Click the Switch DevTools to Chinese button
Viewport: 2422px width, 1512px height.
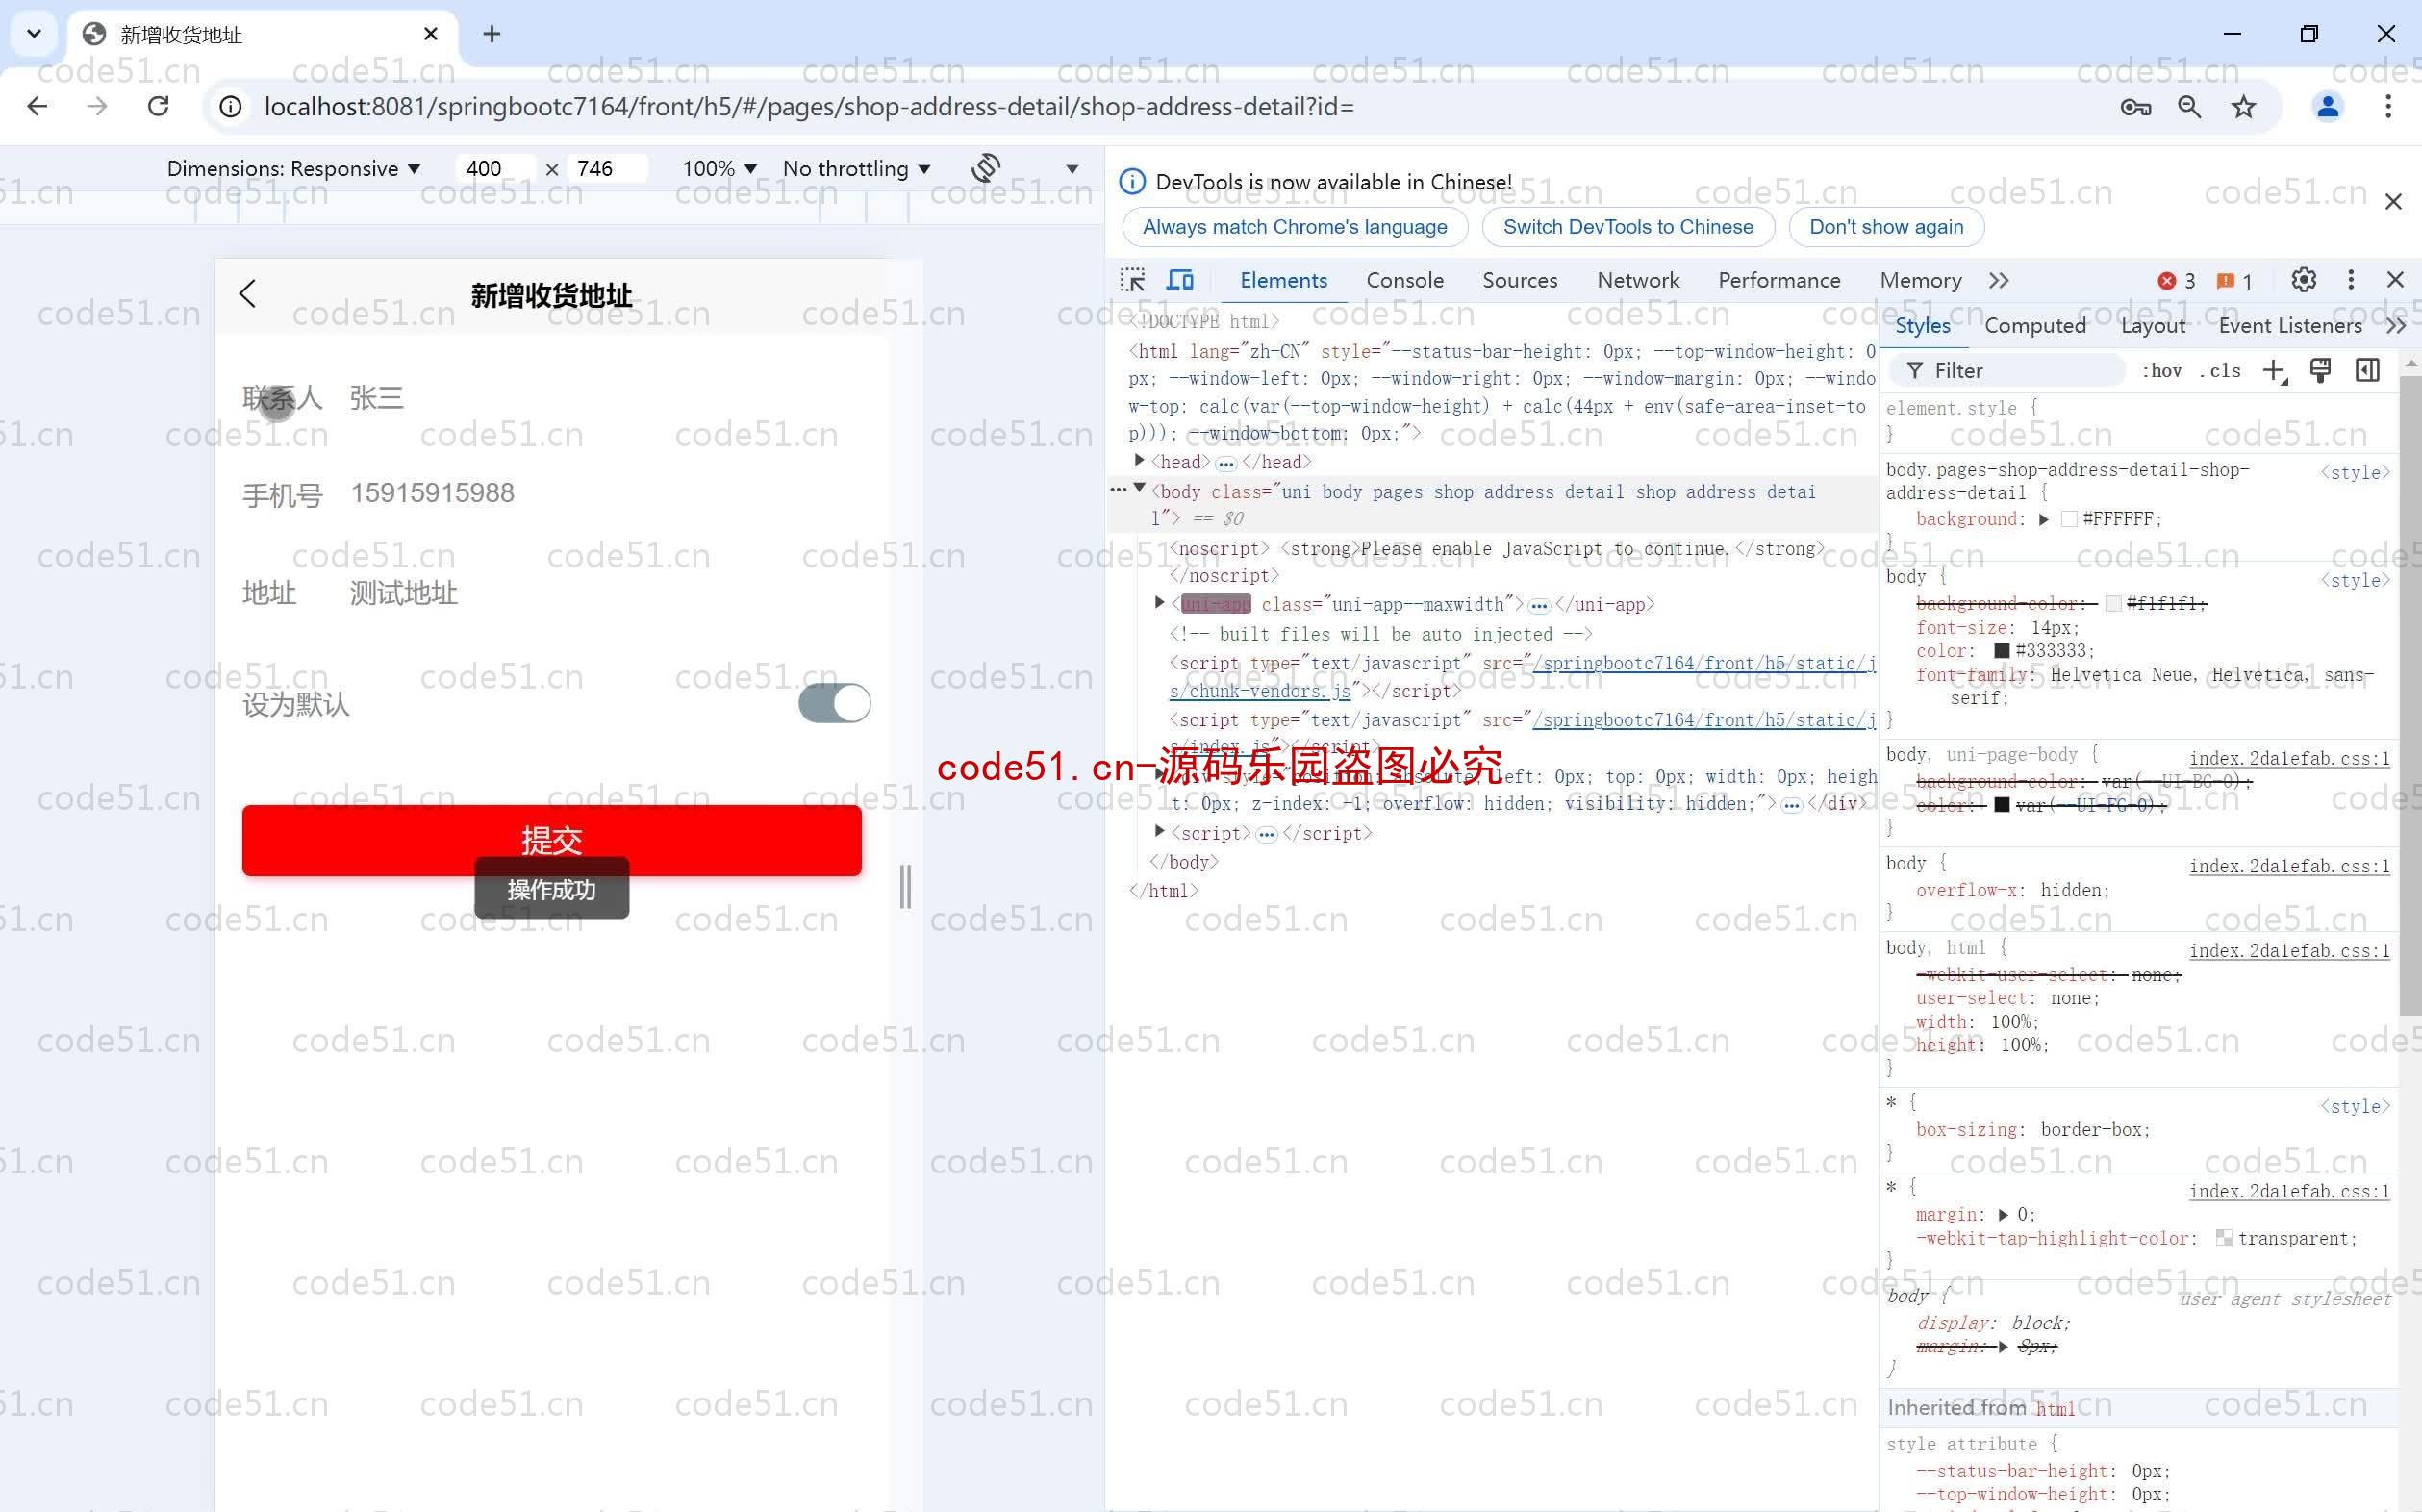(x=1628, y=226)
